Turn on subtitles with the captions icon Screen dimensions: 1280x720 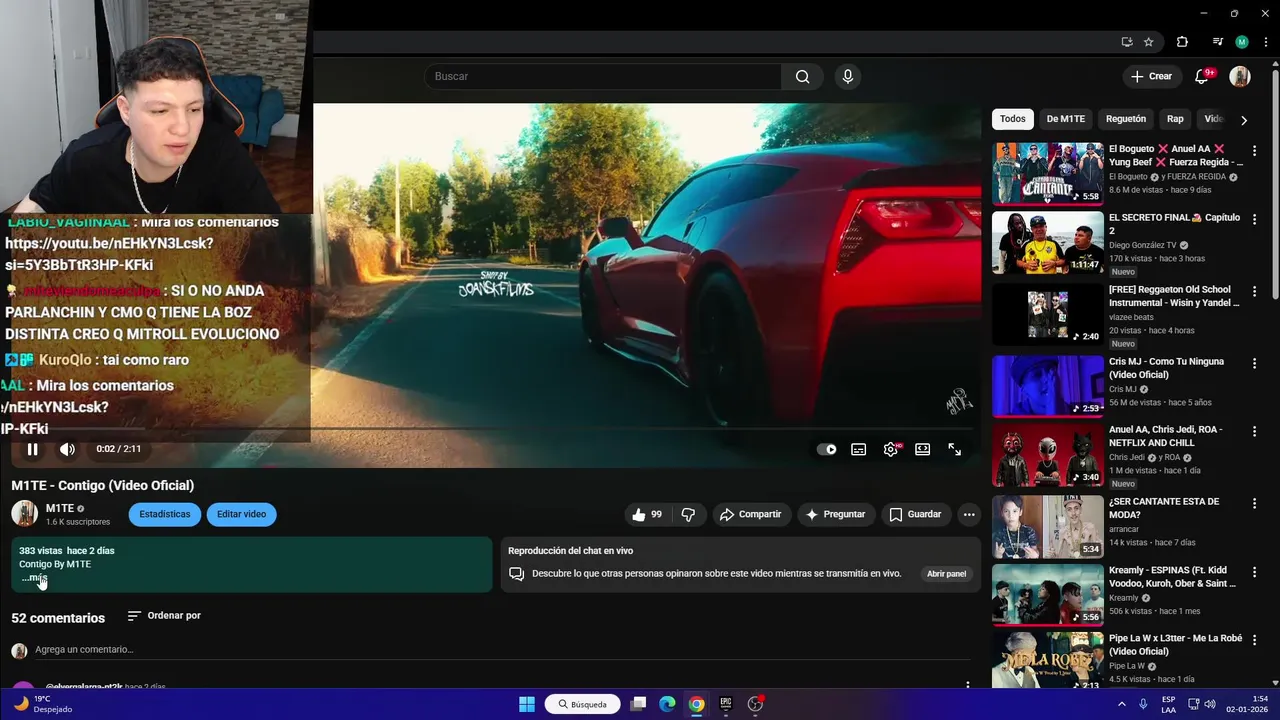click(858, 450)
